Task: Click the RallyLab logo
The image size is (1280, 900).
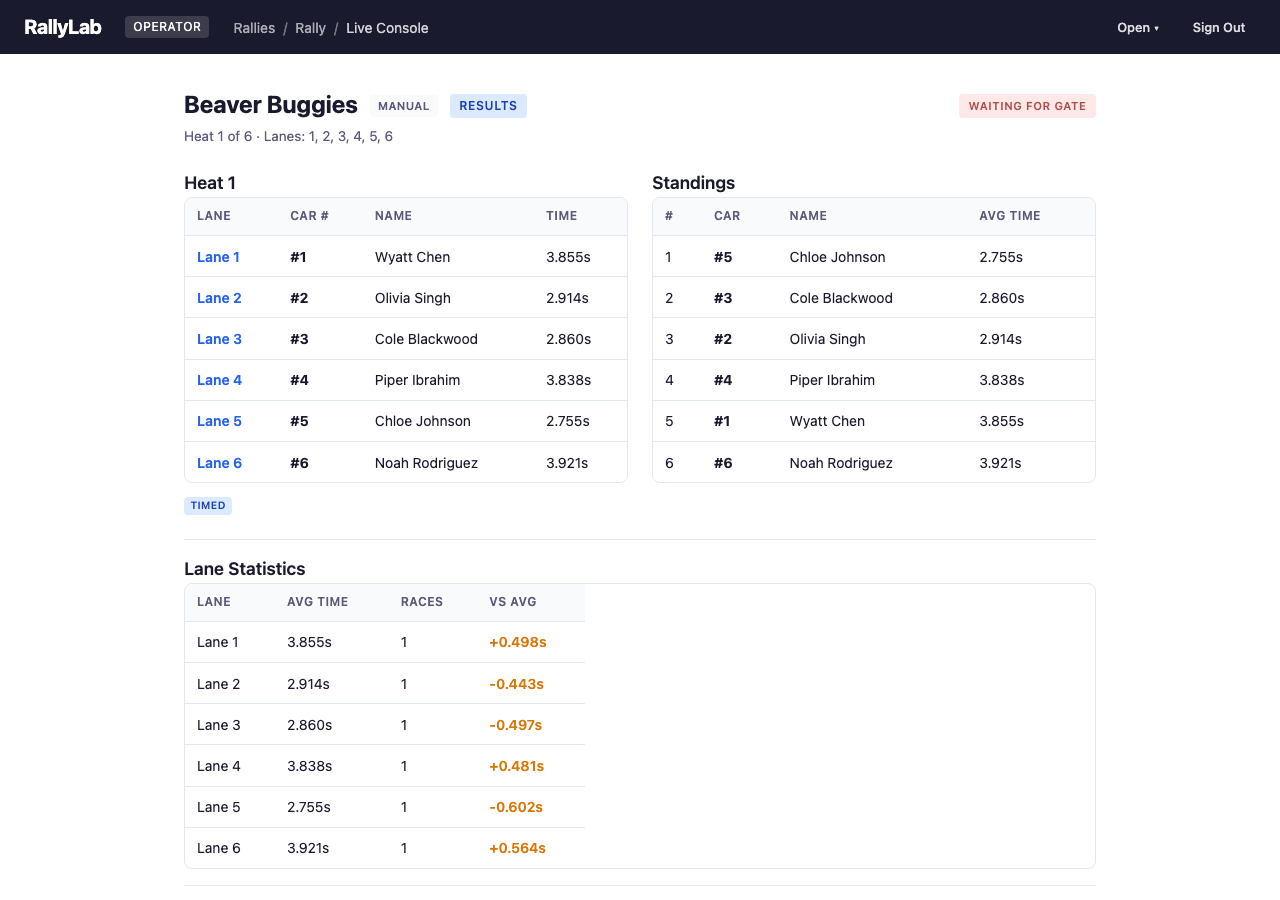Action: [63, 27]
